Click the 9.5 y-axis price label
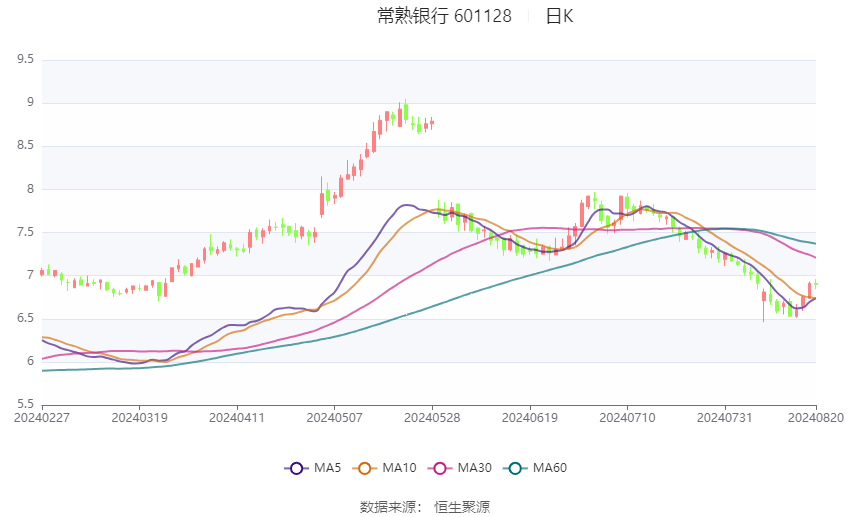This screenshot has width=850, height=517. click(25, 59)
